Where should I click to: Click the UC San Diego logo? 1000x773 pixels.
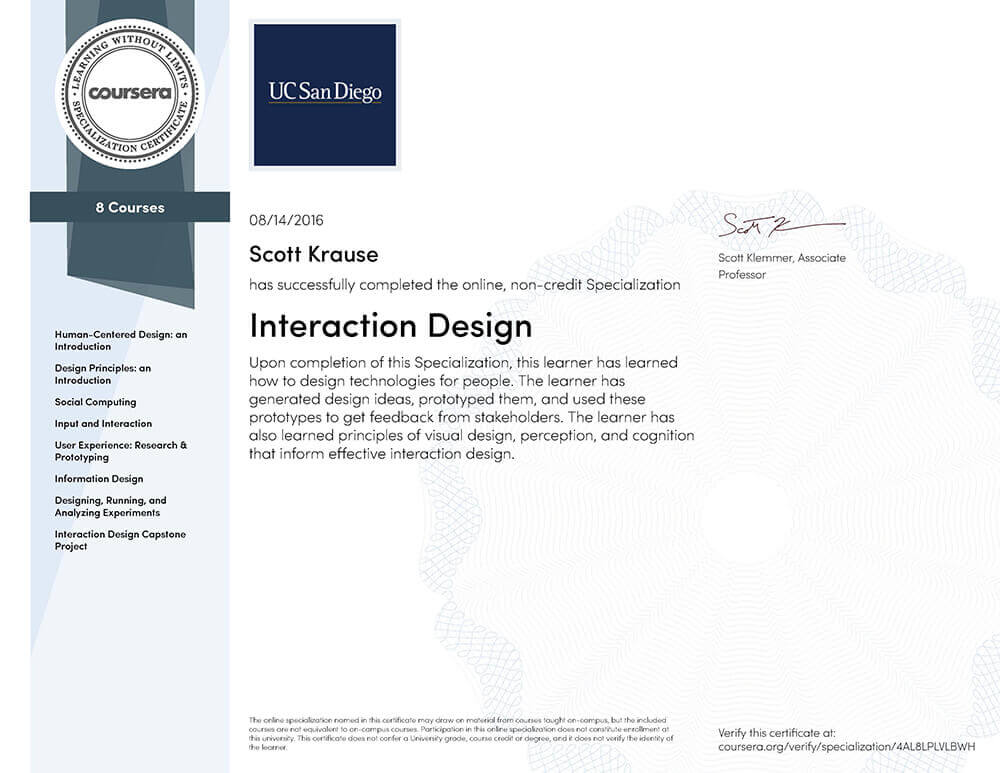coord(325,95)
